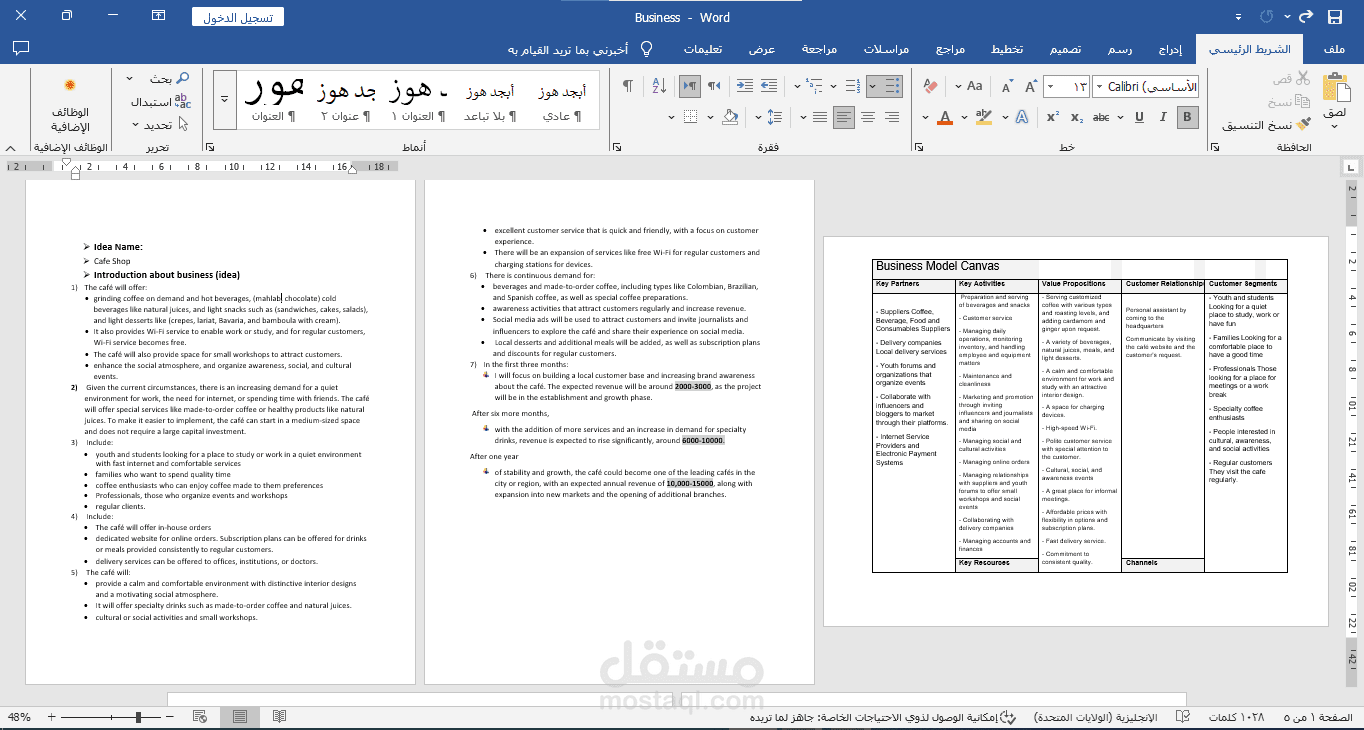Toggle Bold formatting

pyautogui.click(x=1187, y=117)
